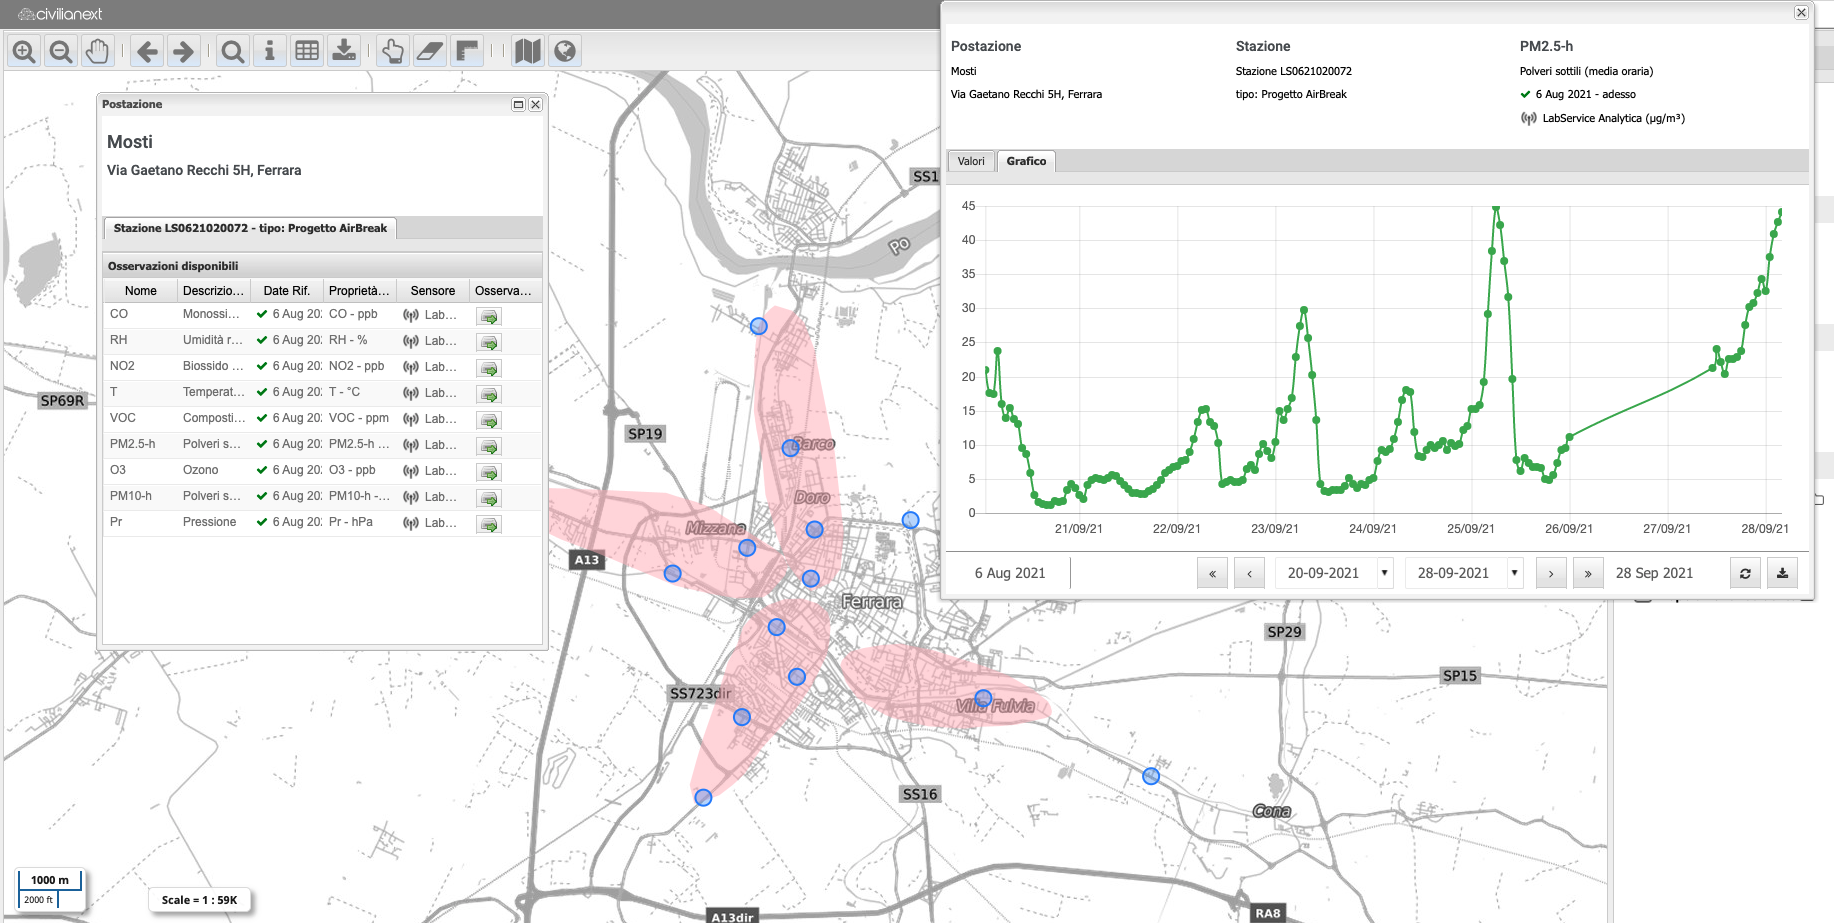Open the end date 28-09-2021 dropdown
Image resolution: width=1834 pixels, height=923 pixels.
pos(1515,573)
